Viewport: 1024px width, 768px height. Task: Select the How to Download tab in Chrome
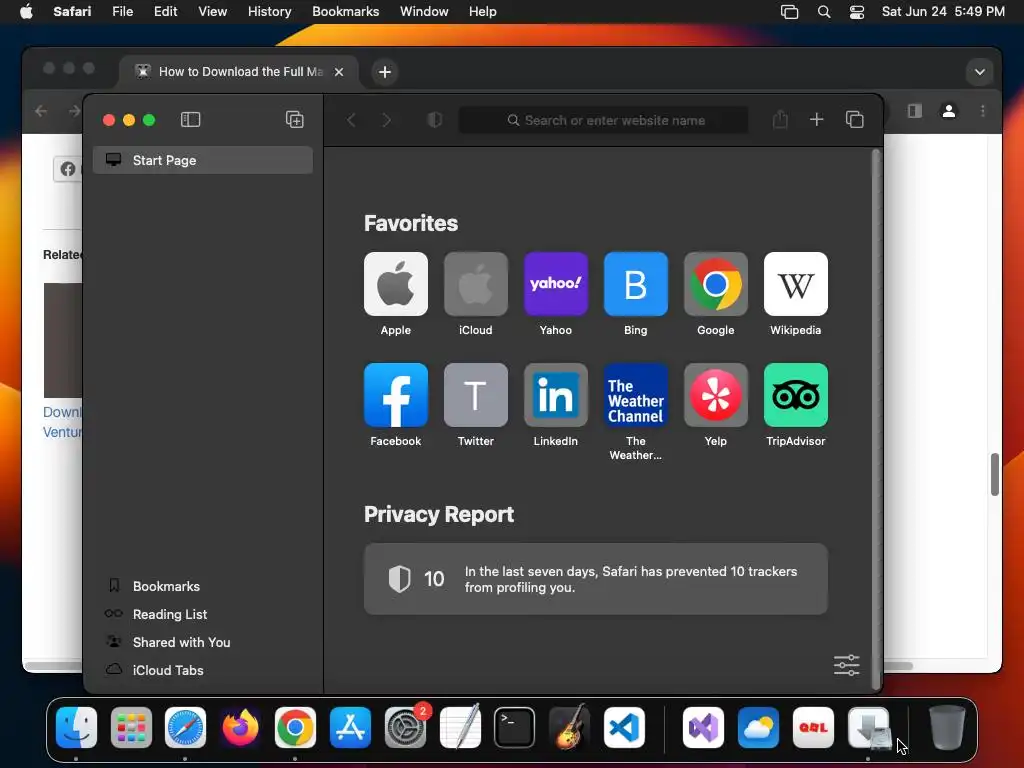pyautogui.click(x=238, y=72)
